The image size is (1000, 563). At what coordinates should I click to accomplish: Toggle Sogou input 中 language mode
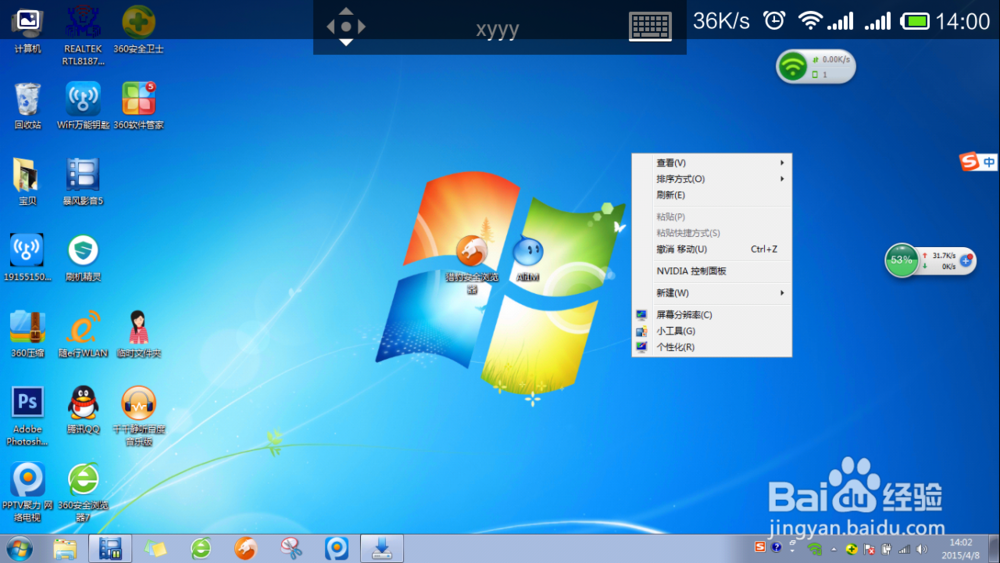tap(989, 163)
